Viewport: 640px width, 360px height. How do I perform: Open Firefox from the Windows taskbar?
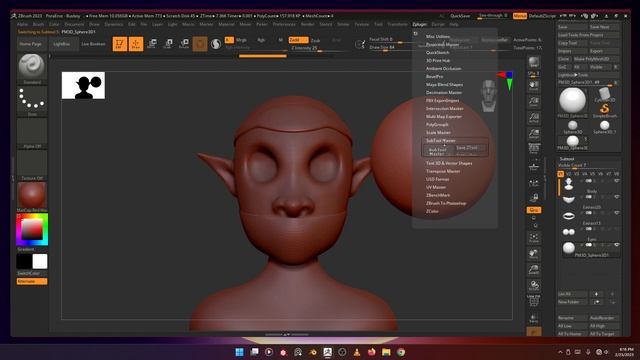(x=371, y=352)
